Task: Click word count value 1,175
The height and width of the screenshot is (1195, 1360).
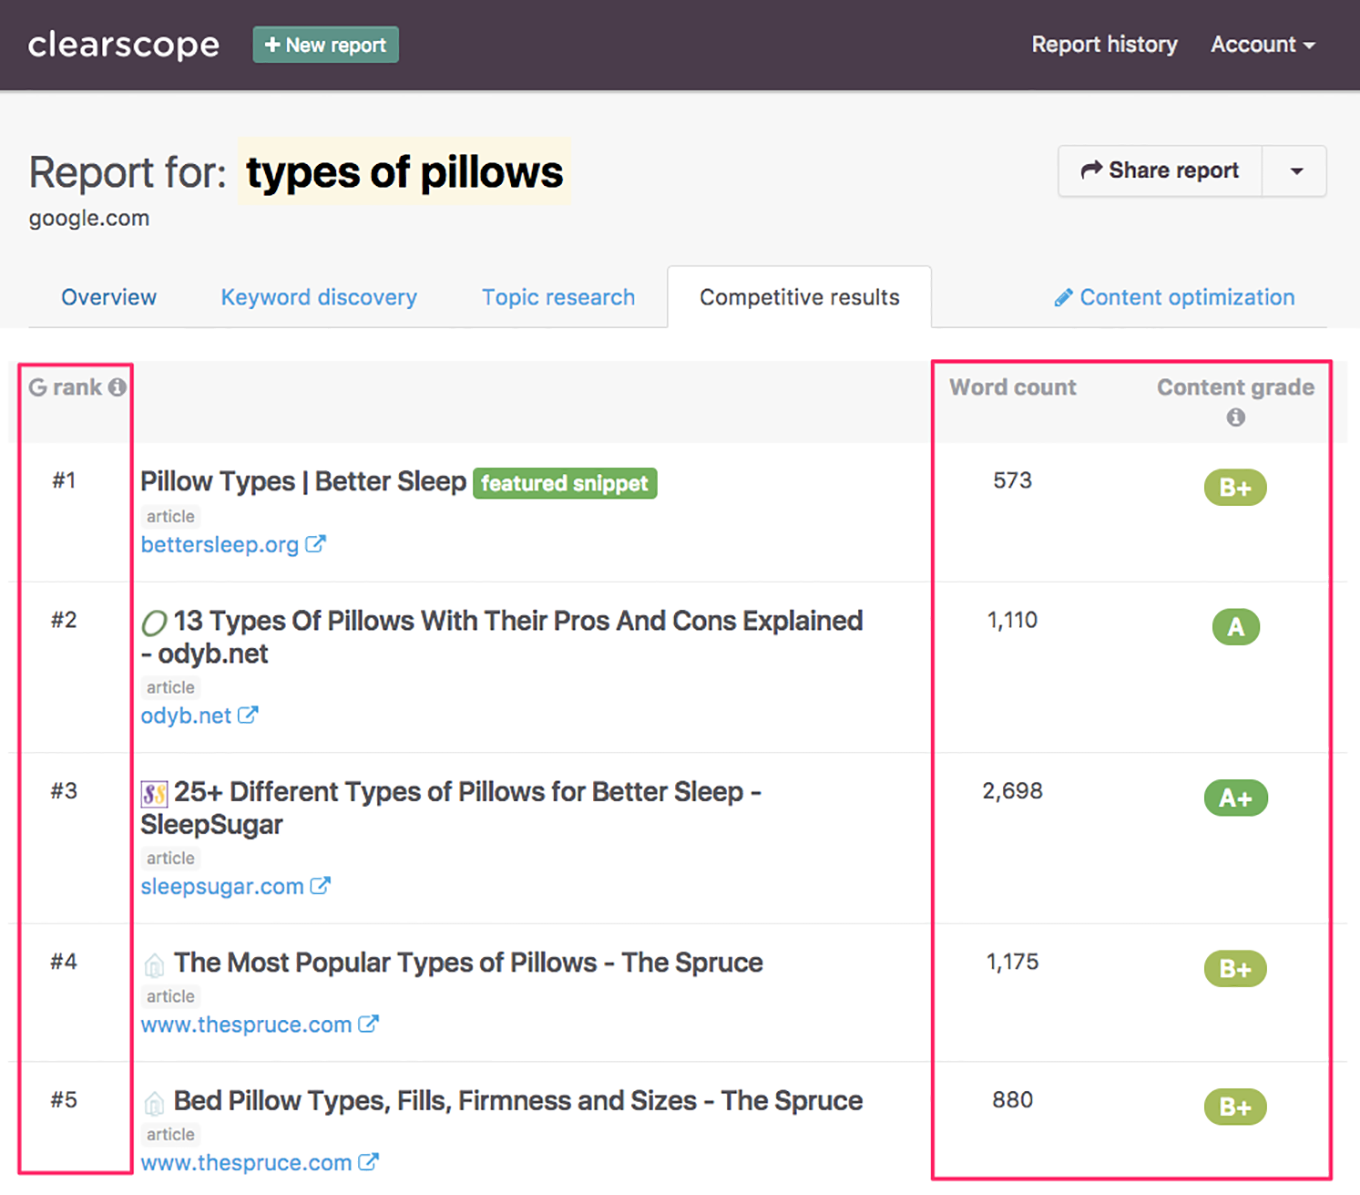Action: point(1012,962)
